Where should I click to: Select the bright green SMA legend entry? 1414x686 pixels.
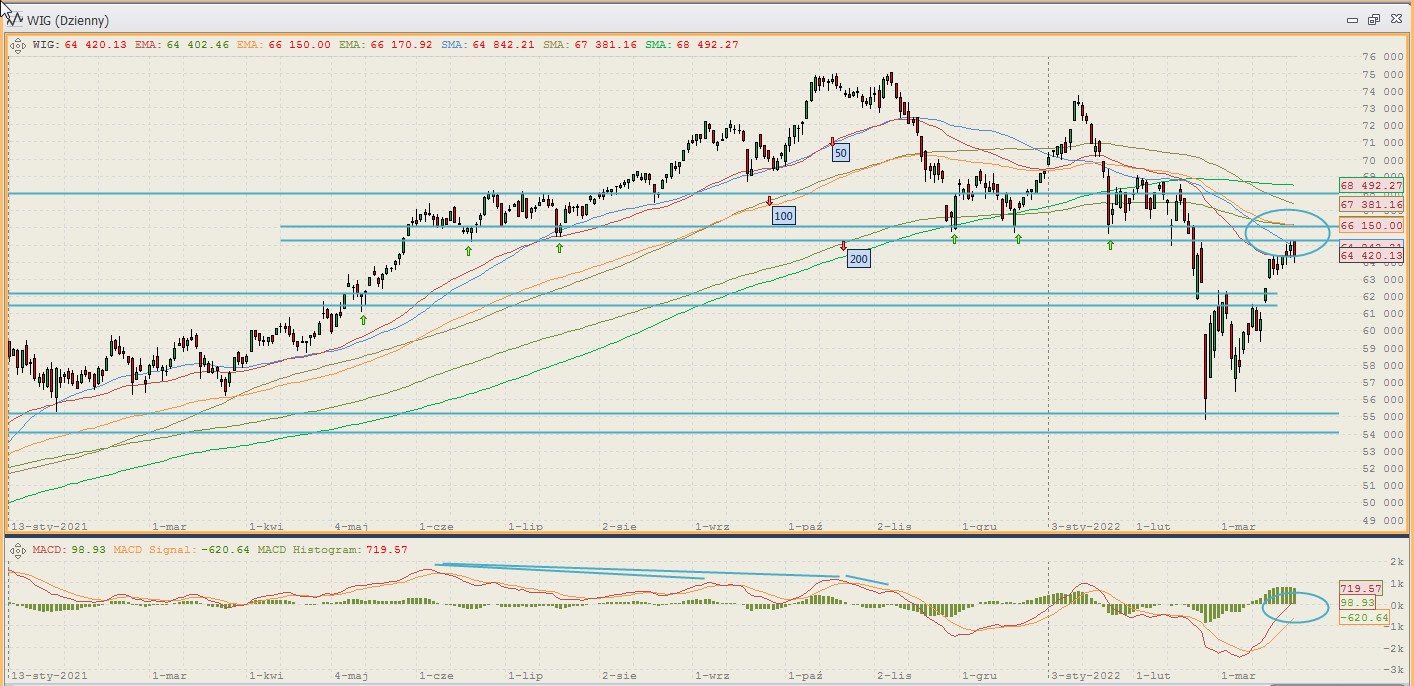706,45
